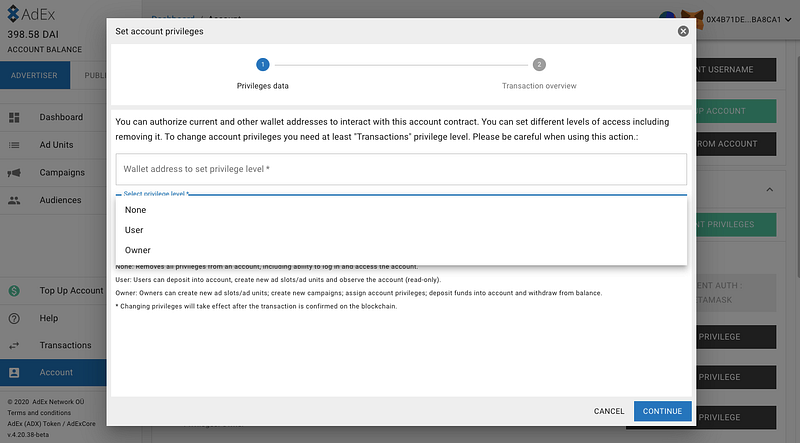This screenshot has width=800, height=443.
Task: Click the AdEx logo icon
Action: click(13, 14)
